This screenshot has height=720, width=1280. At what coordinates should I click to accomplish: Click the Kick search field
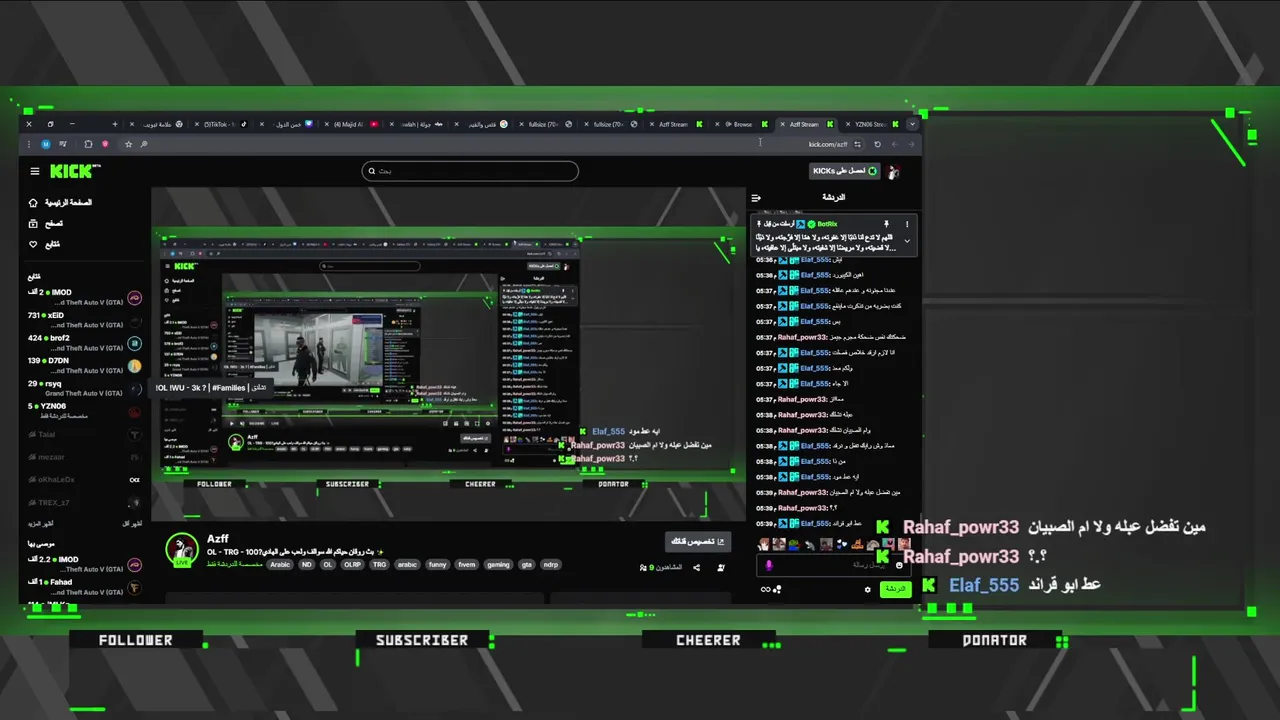pyautogui.click(x=470, y=171)
